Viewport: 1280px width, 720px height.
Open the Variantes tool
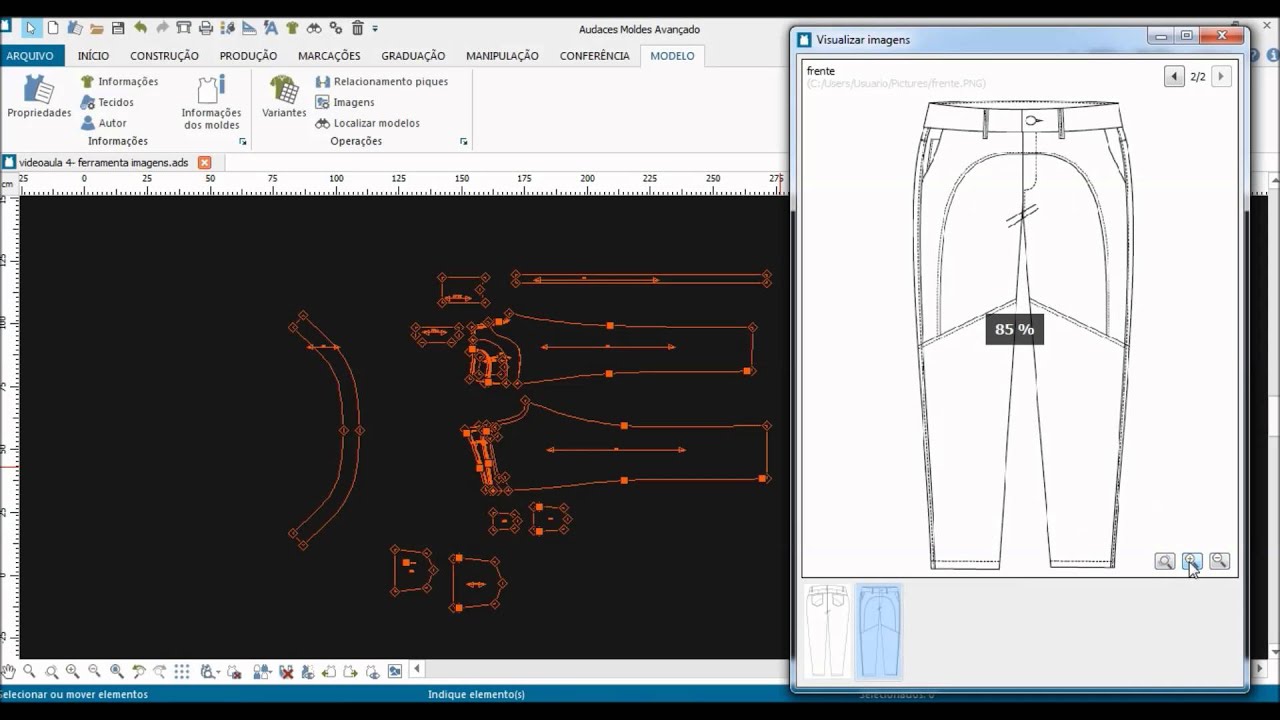[284, 97]
